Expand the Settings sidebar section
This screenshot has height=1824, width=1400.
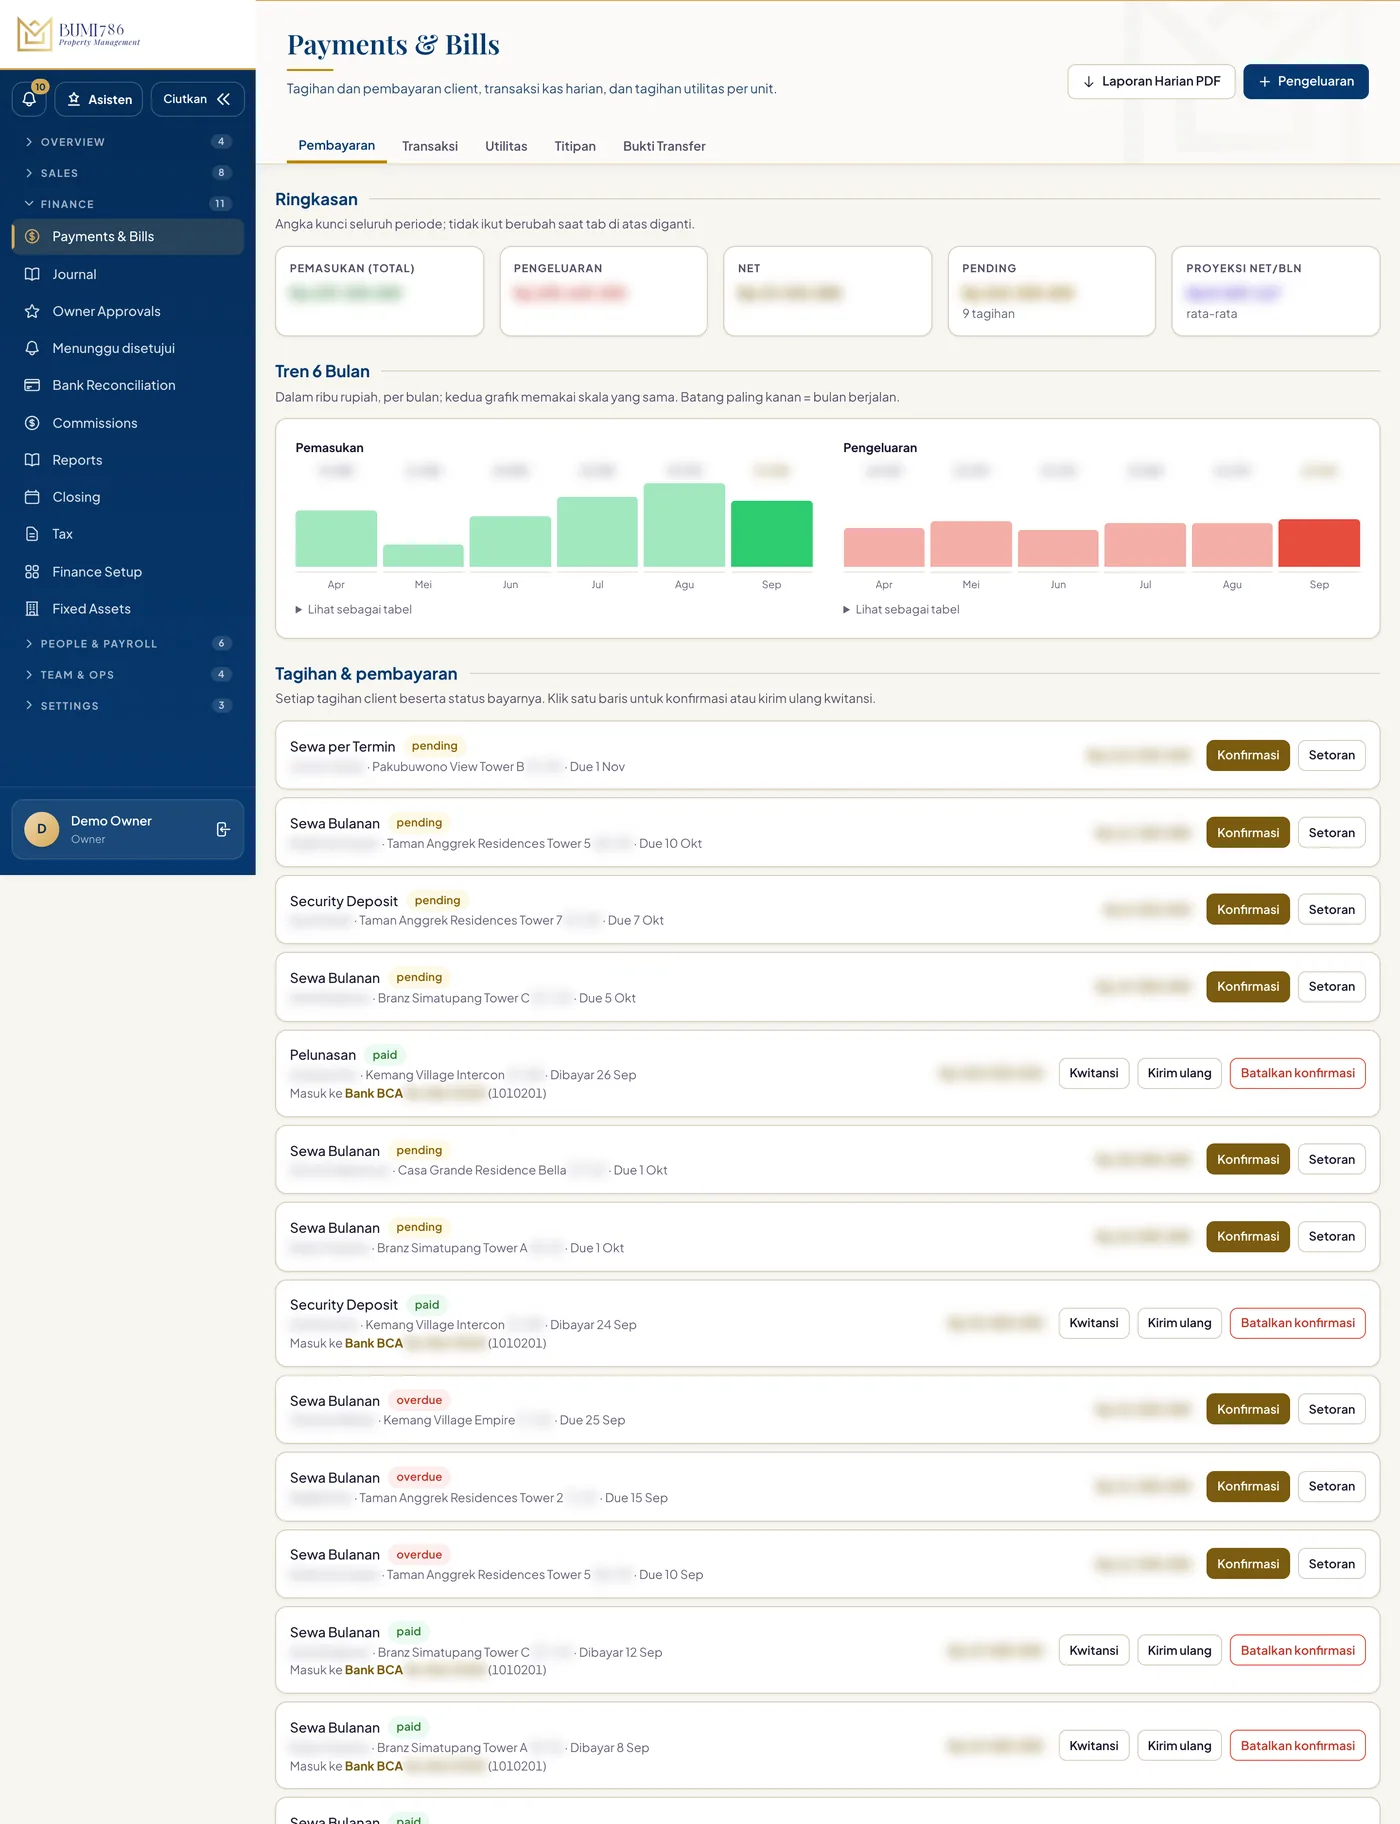point(128,706)
